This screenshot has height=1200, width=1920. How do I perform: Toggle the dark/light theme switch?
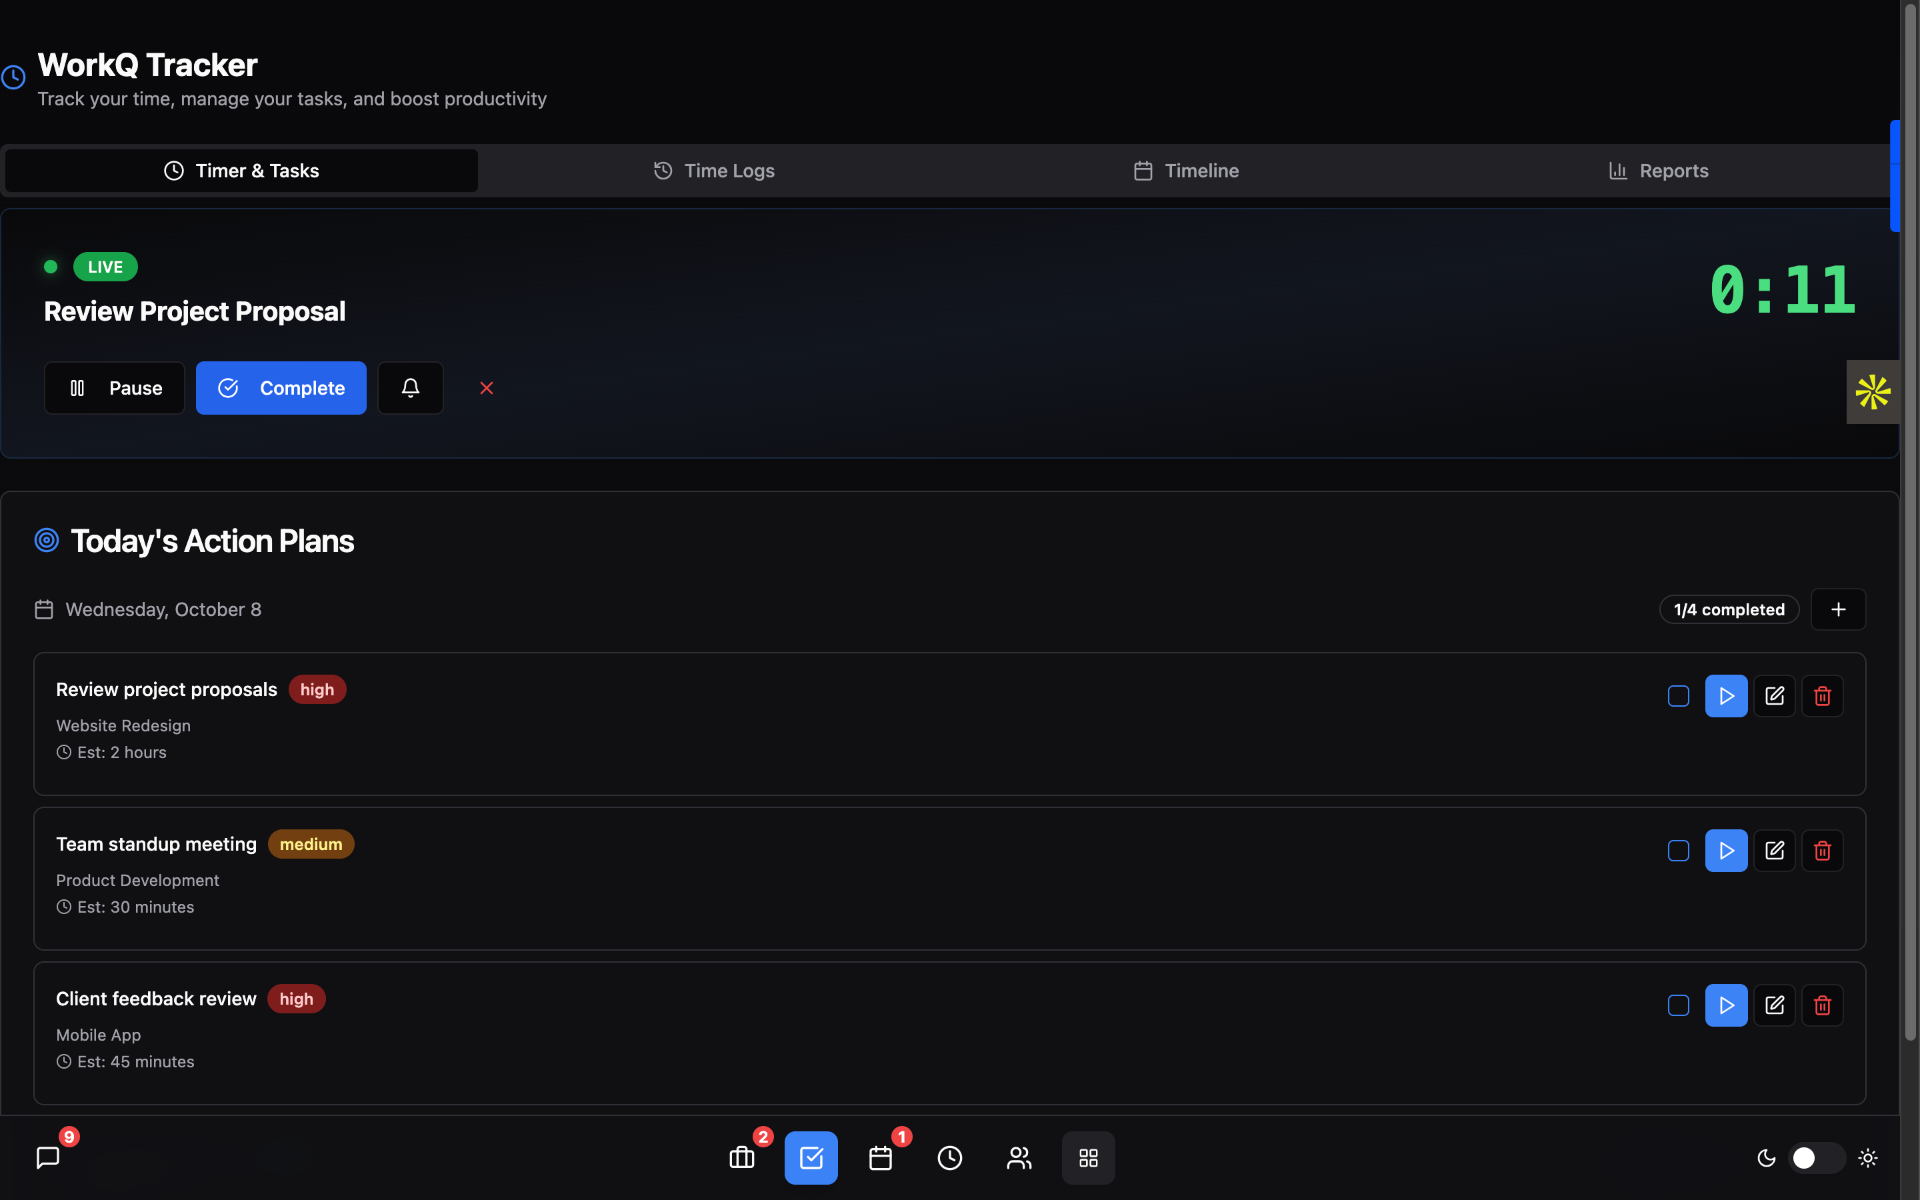[1816, 1158]
